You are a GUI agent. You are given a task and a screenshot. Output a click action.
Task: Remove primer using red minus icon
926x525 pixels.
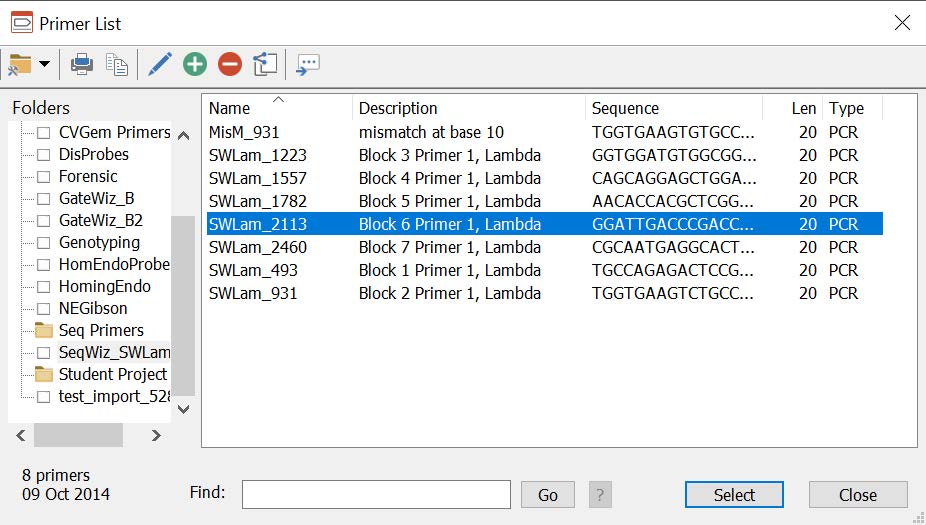click(230, 64)
